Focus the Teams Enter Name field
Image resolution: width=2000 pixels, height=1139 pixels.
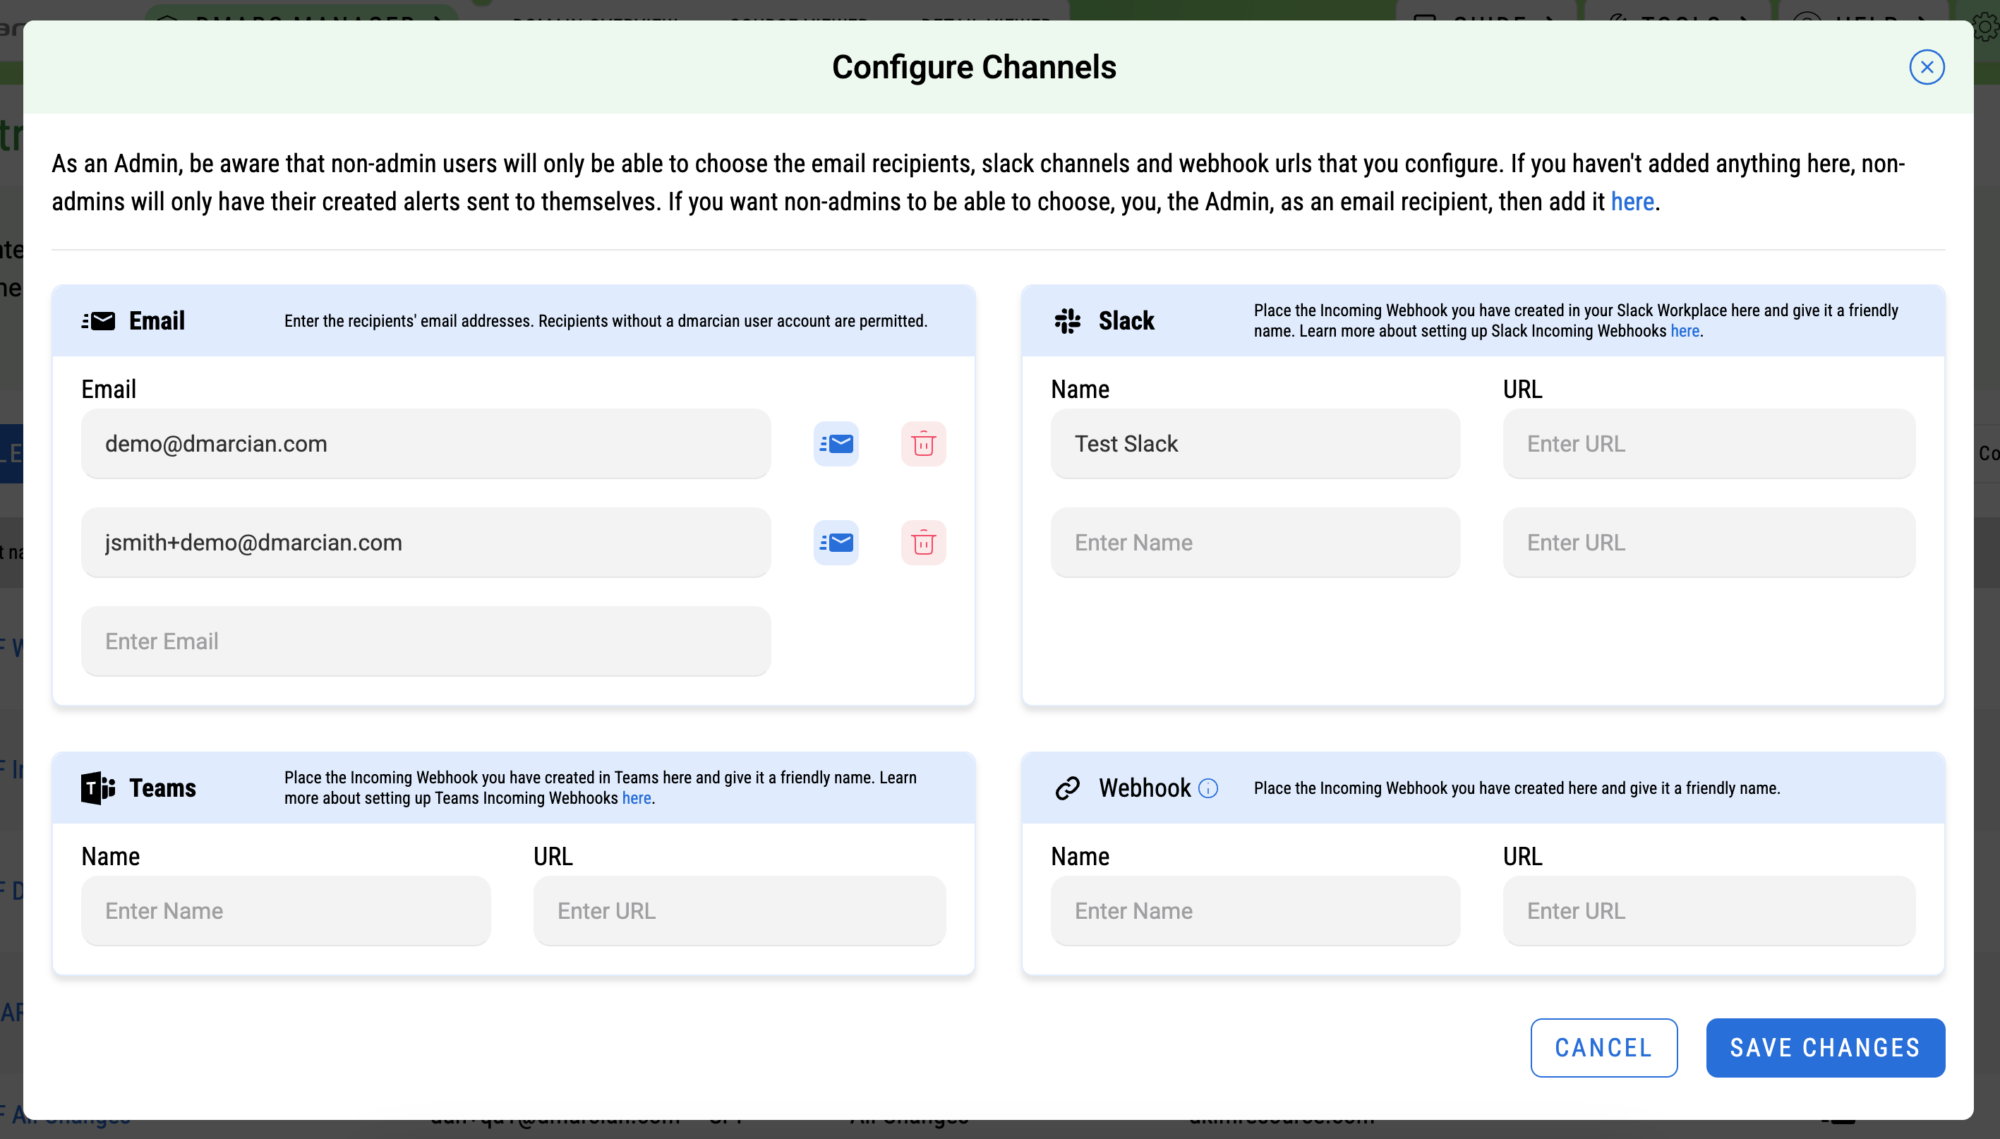[x=286, y=911]
